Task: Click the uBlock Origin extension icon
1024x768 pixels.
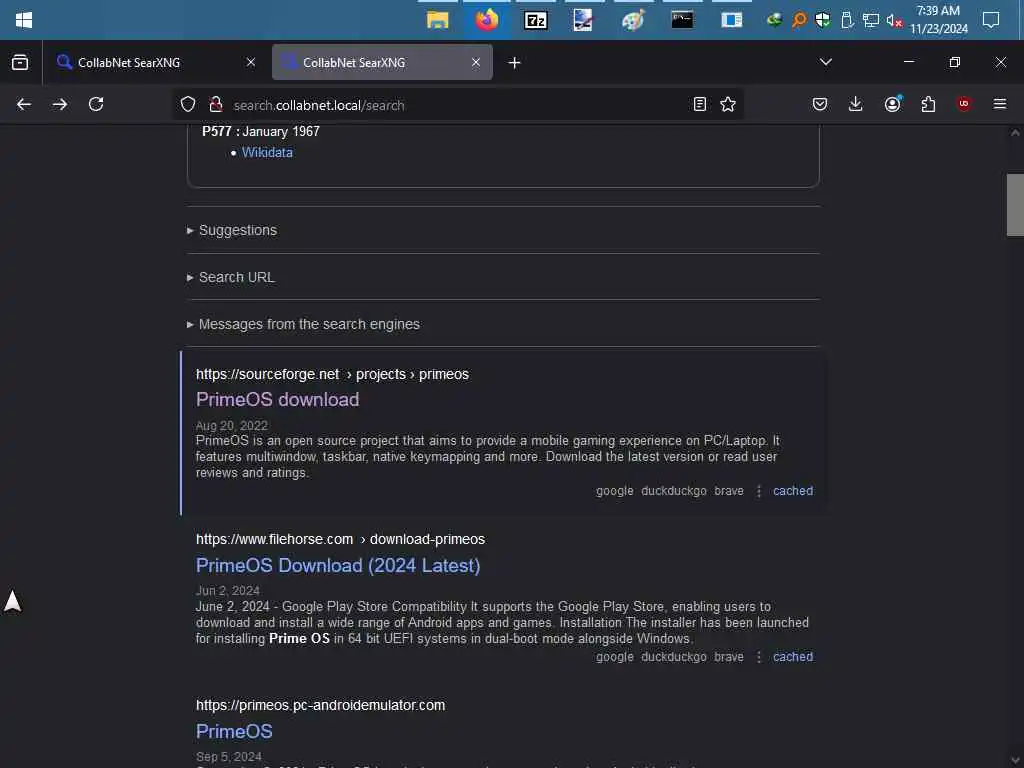Action: coord(964,104)
